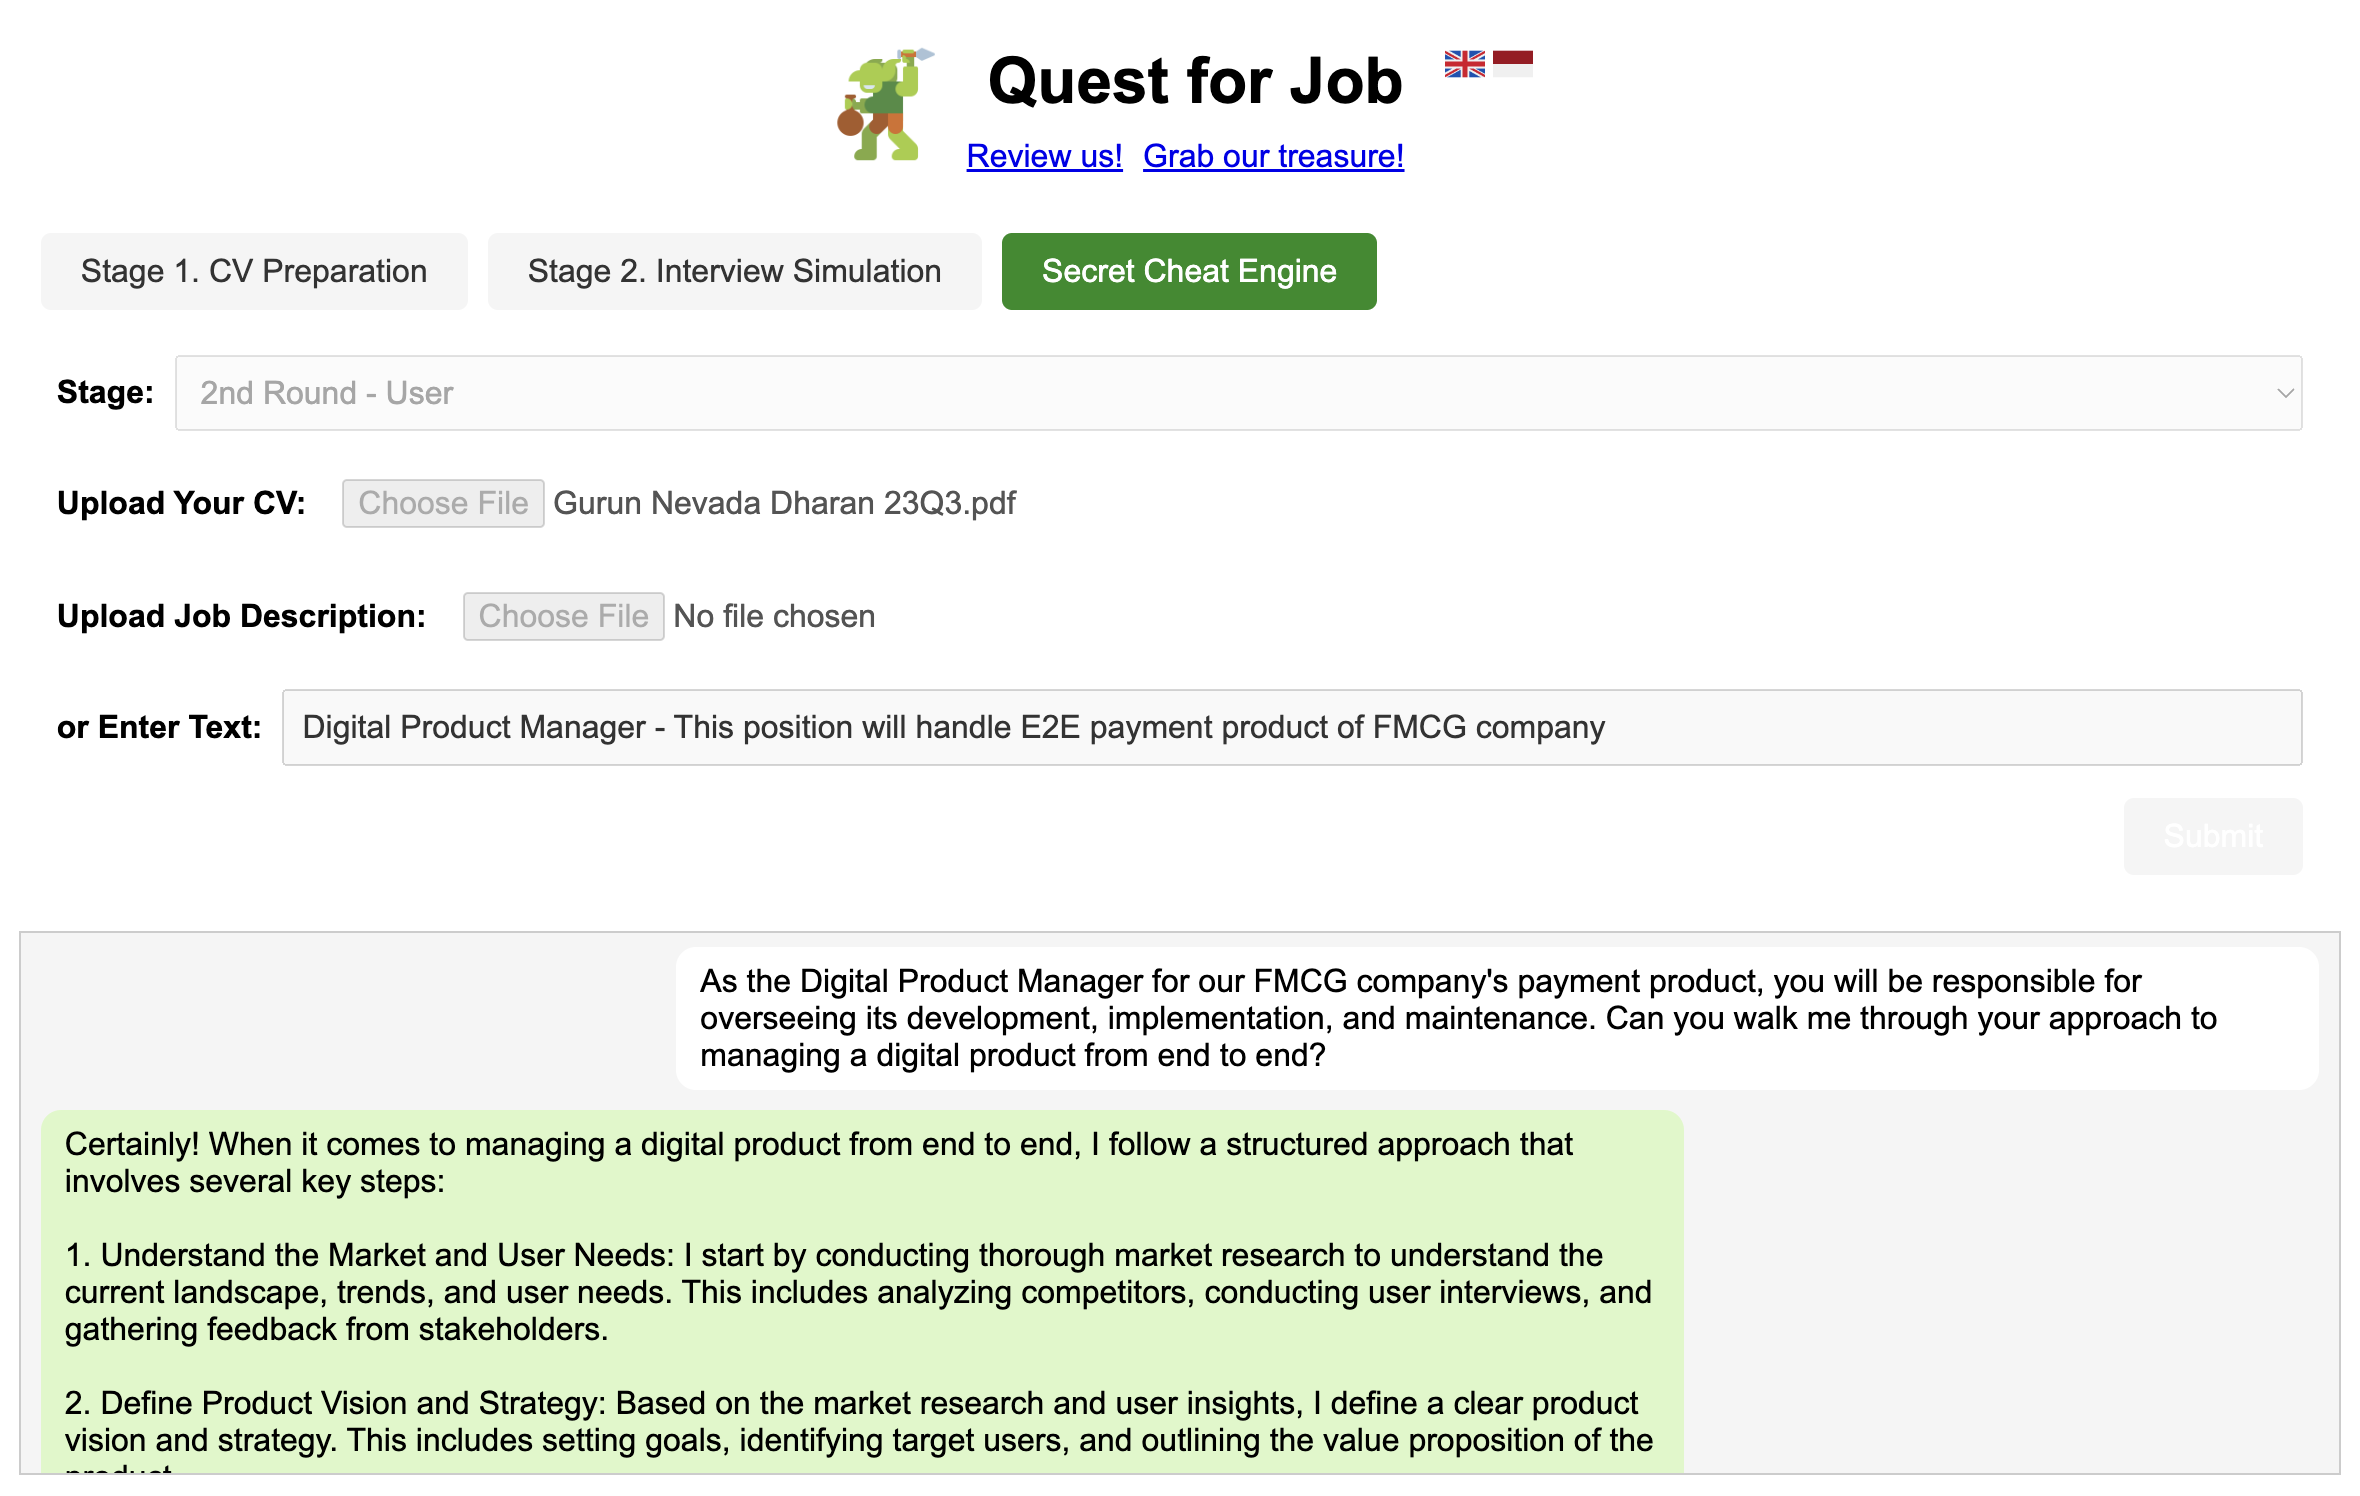Click the "Quest for Job" title
This screenshot has width=2360, height=1496.
(1192, 80)
